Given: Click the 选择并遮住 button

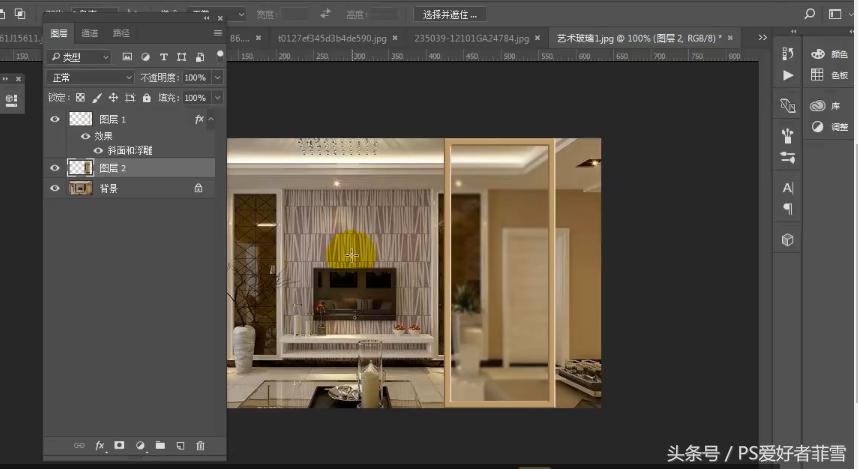Looking at the screenshot, I should (x=450, y=14).
